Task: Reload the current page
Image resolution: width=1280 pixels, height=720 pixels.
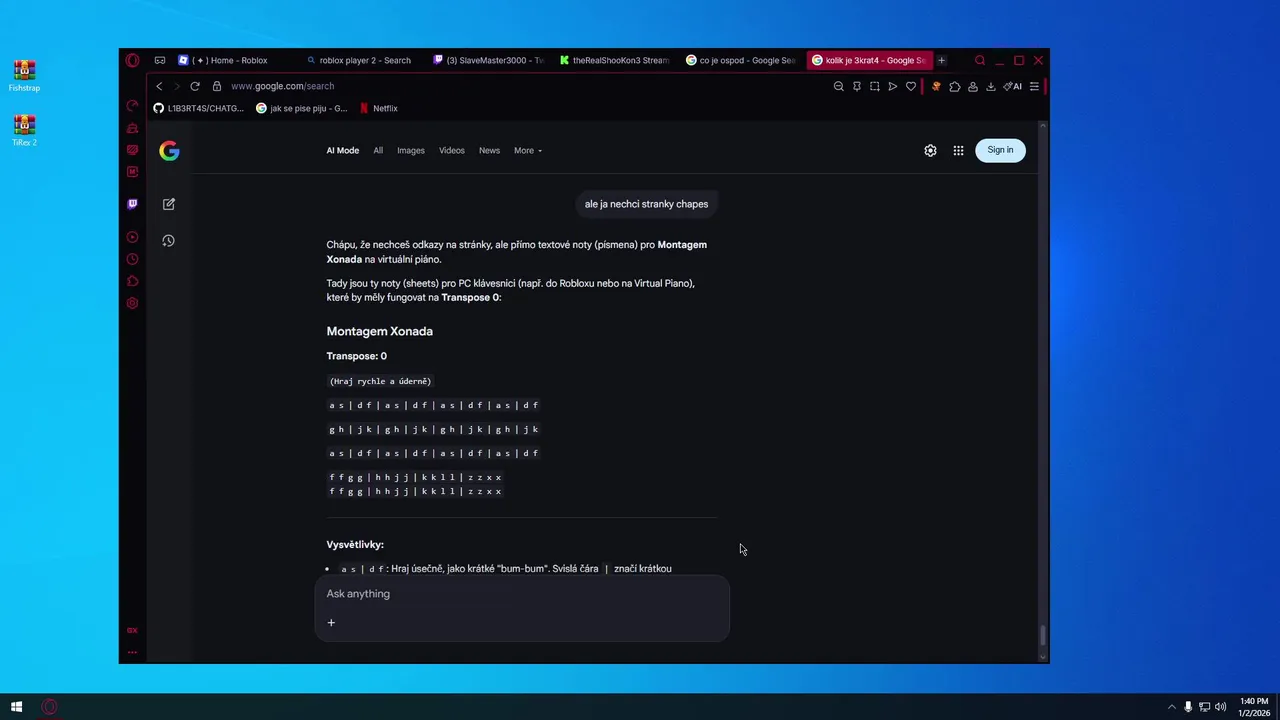Action: coord(195,86)
